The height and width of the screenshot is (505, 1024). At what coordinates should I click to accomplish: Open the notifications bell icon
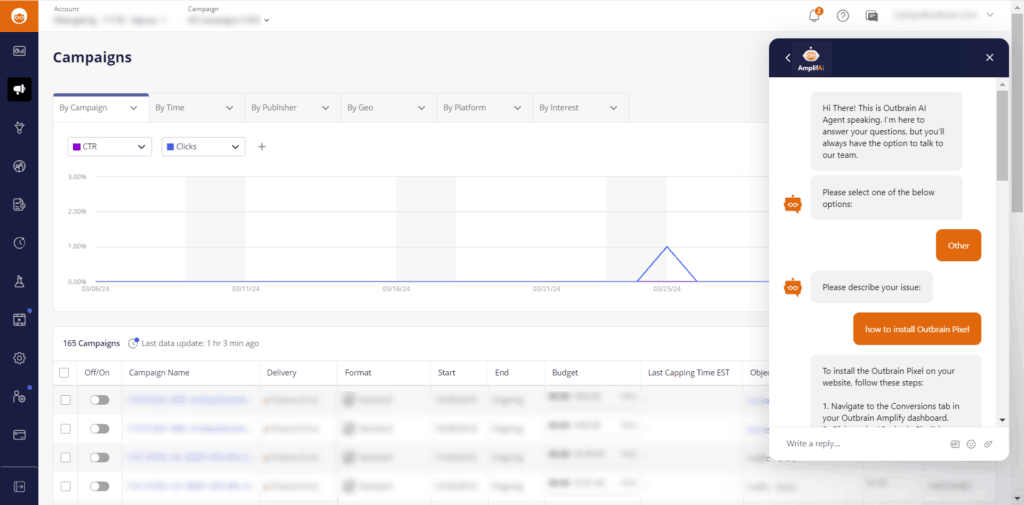pos(814,16)
